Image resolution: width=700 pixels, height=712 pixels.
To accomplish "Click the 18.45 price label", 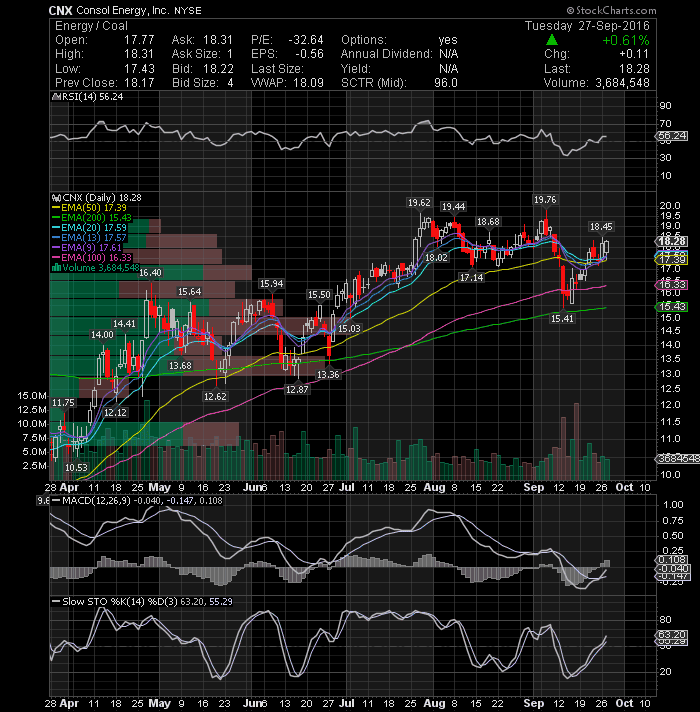I will click(601, 227).
